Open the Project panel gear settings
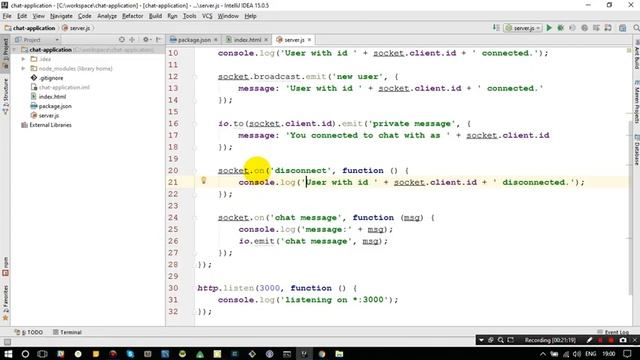Screen dimensions: 640x360 click(146, 40)
